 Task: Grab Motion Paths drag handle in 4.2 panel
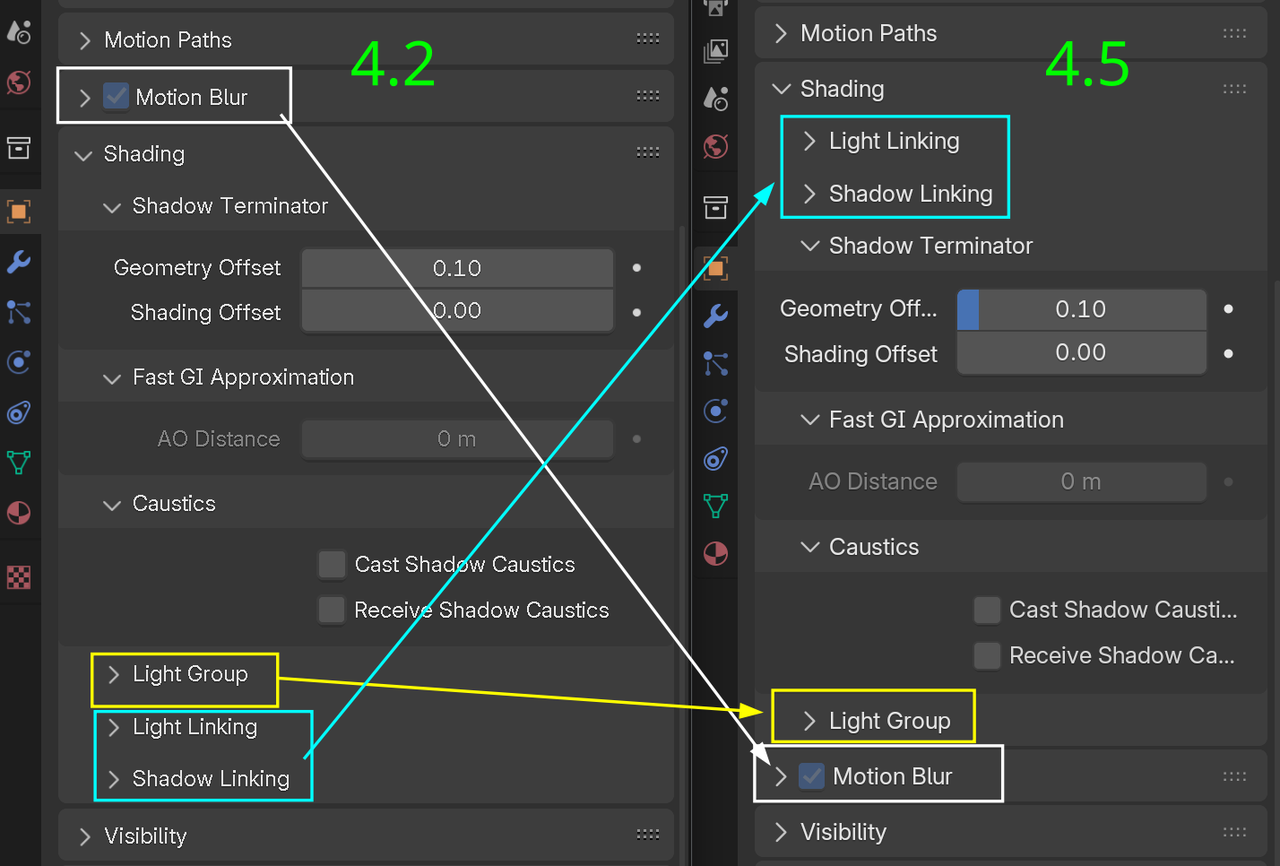tap(647, 39)
